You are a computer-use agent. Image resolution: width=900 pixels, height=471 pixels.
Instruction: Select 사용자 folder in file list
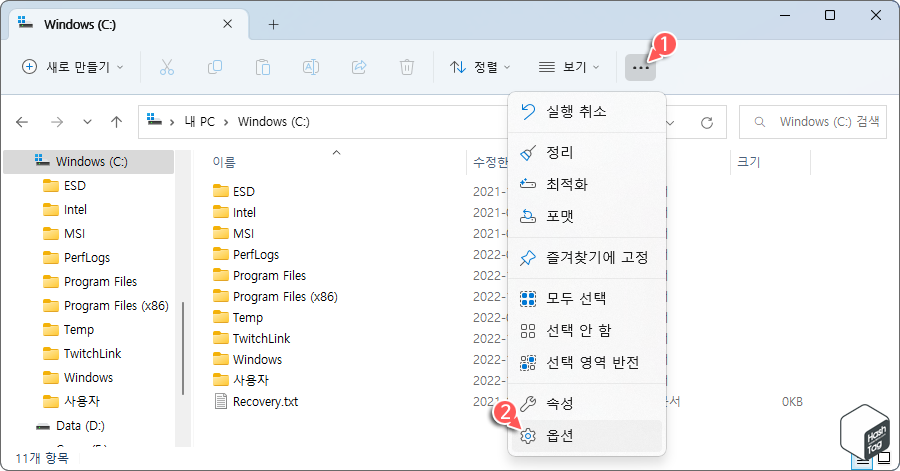pos(241,380)
